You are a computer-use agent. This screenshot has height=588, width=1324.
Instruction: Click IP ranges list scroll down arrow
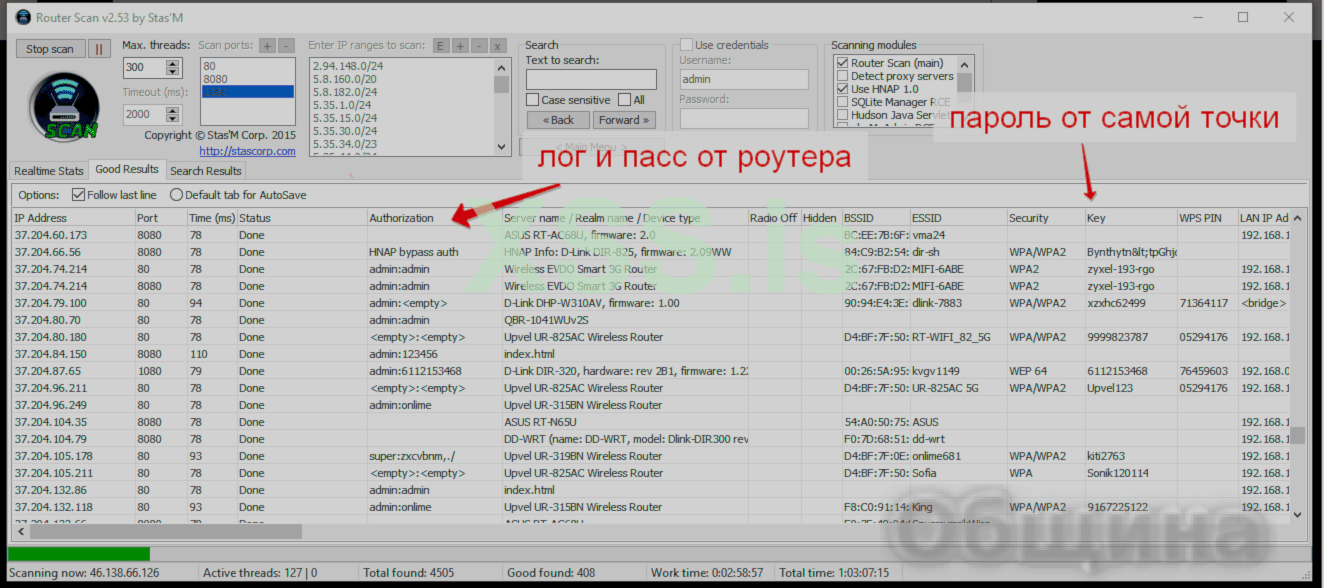(x=502, y=148)
